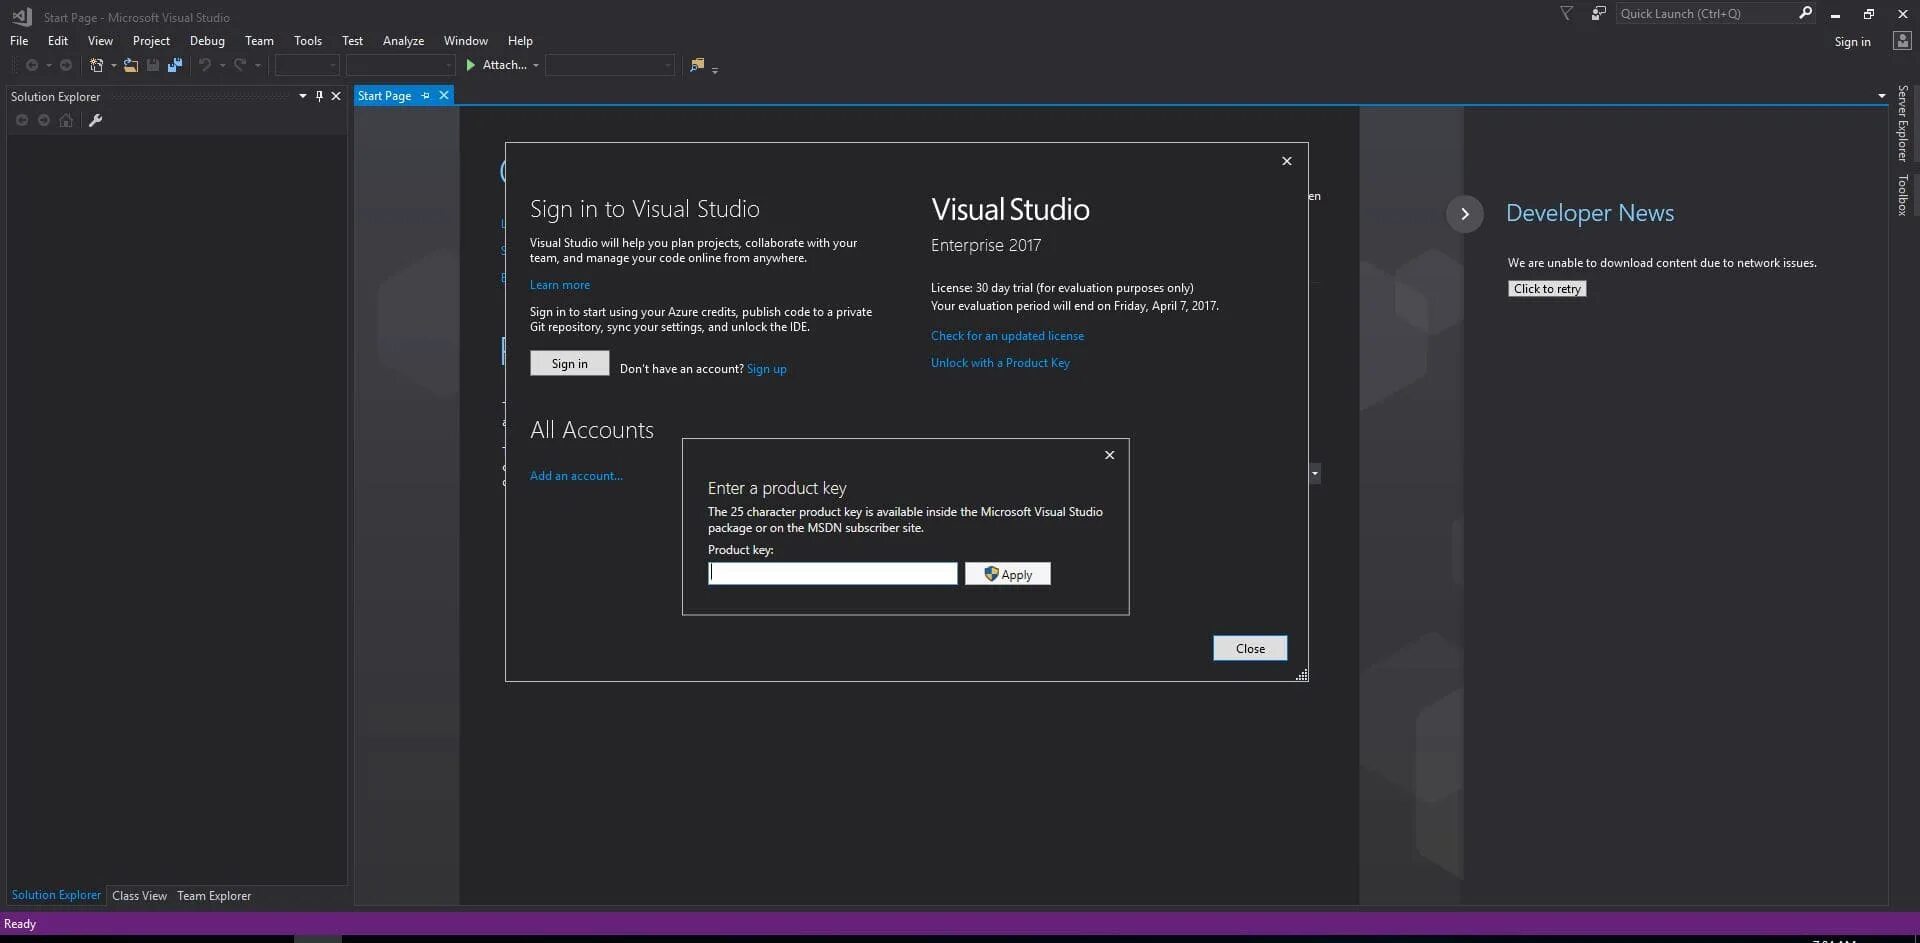1920x943 pixels.
Task: Click the Close button in the dialog
Action: pyautogui.click(x=1250, y=648)
